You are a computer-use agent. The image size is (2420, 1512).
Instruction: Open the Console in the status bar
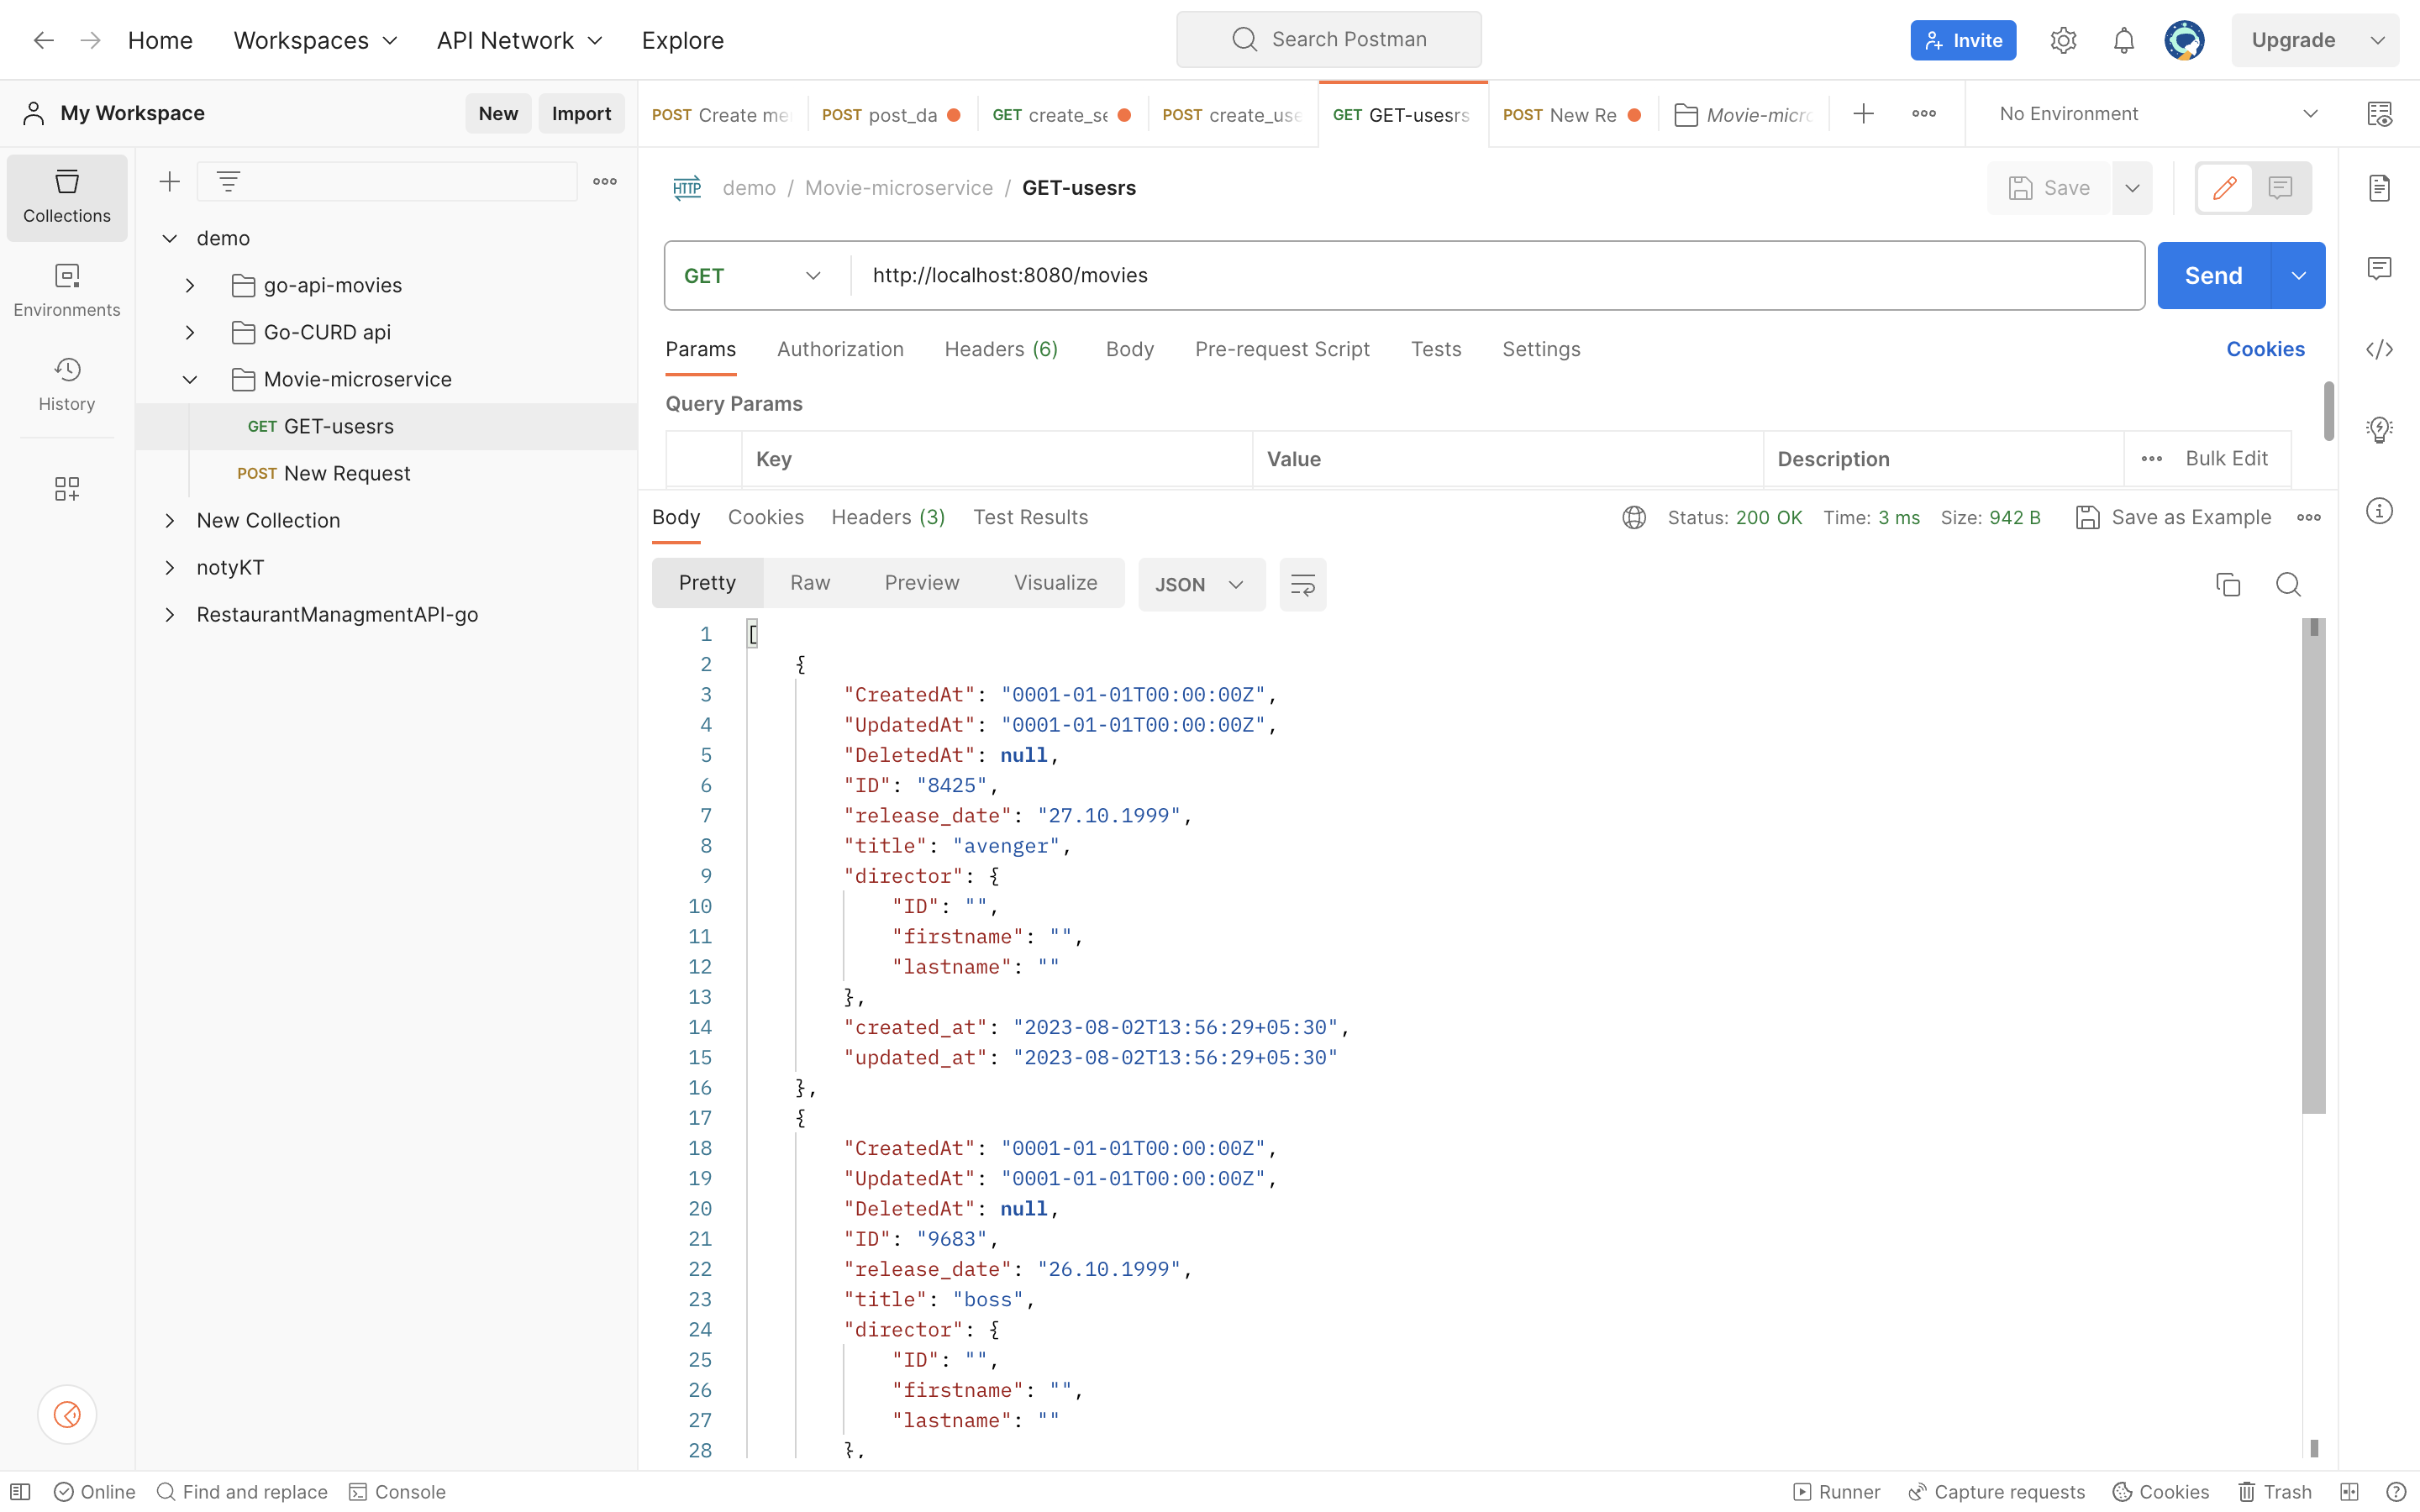click(398, 1491)
